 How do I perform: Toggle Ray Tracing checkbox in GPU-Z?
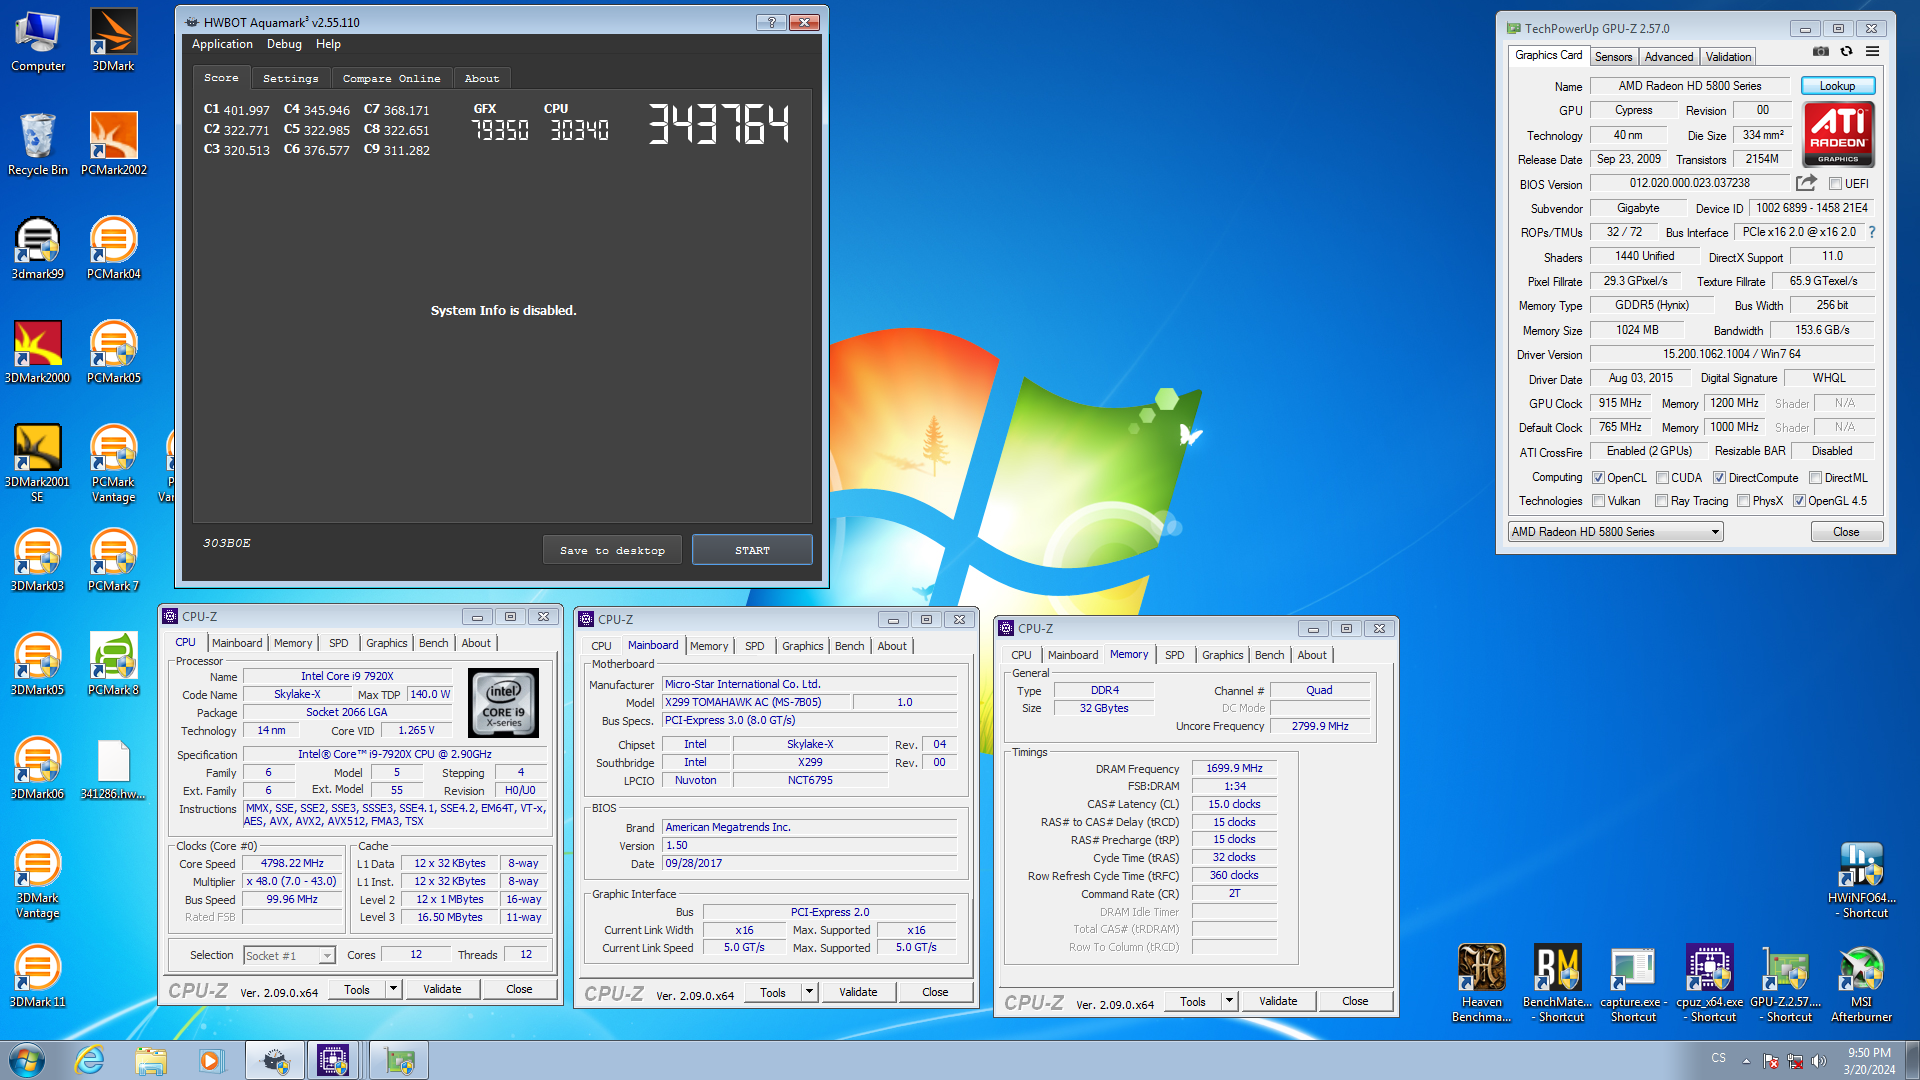pyautogui.click(x=1661, y=501)
